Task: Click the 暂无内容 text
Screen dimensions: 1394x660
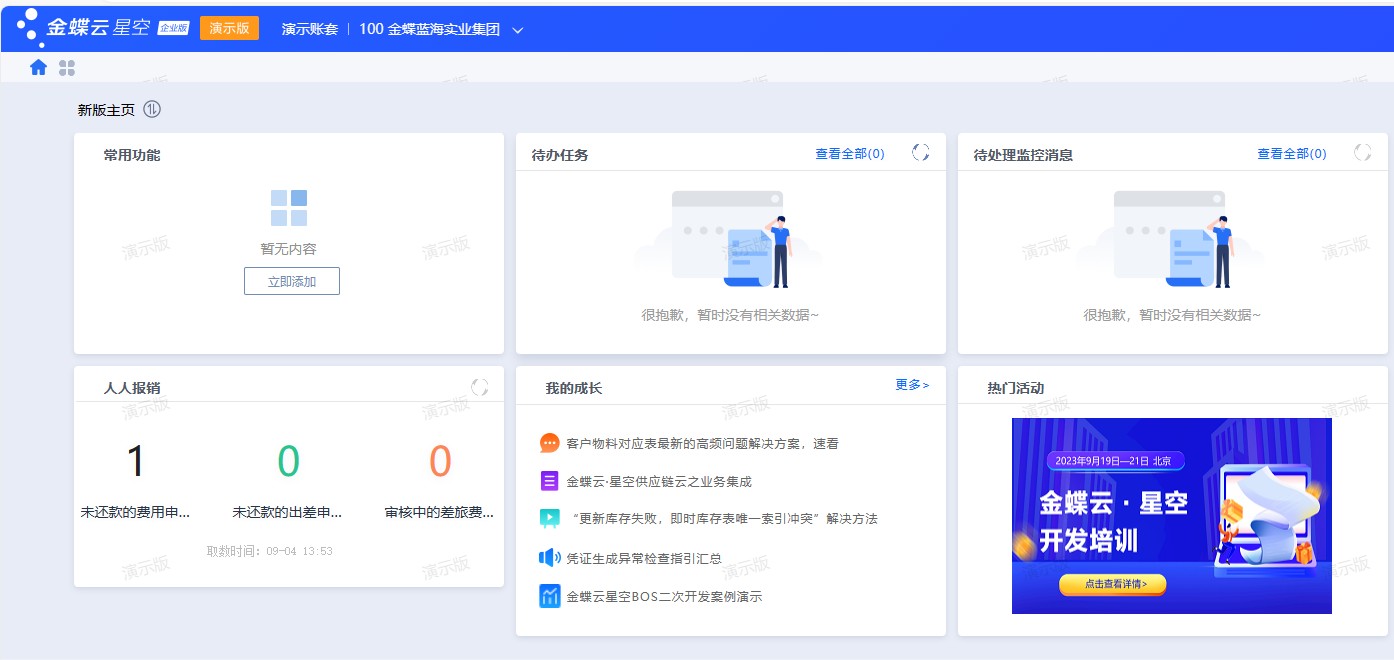Action: click(x=289, y=249)
